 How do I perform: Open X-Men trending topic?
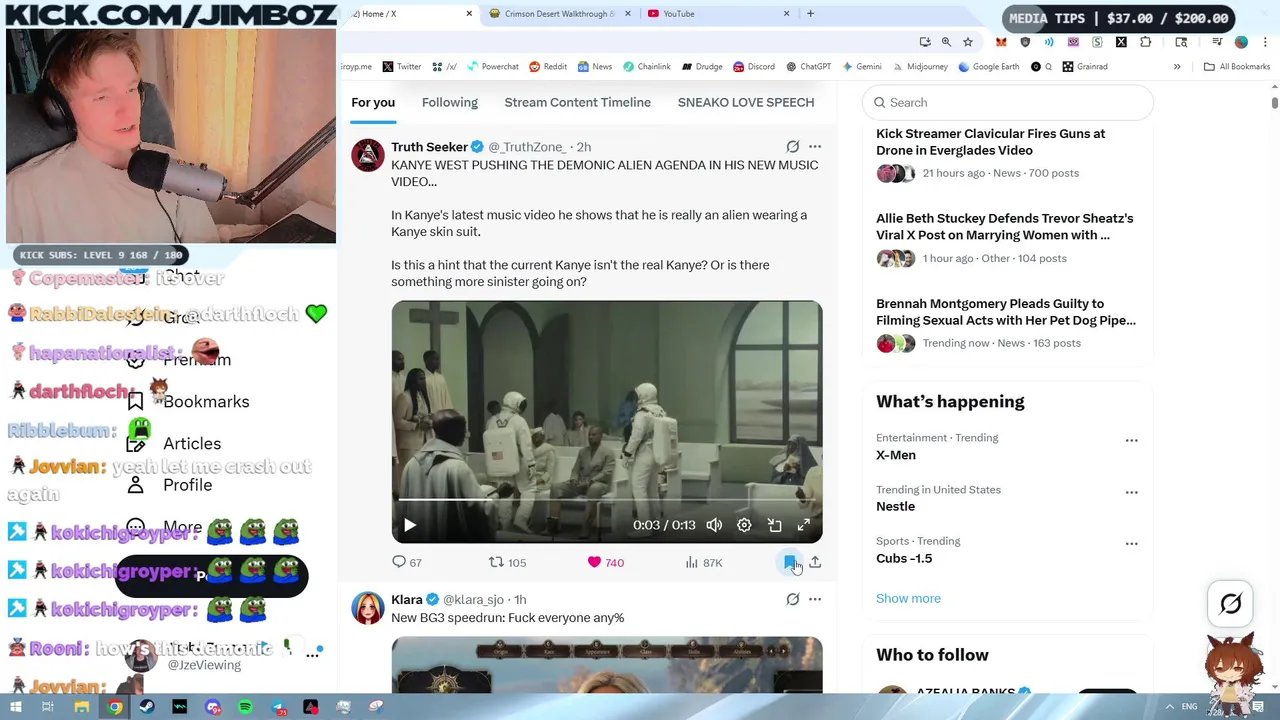coord(896,455)
